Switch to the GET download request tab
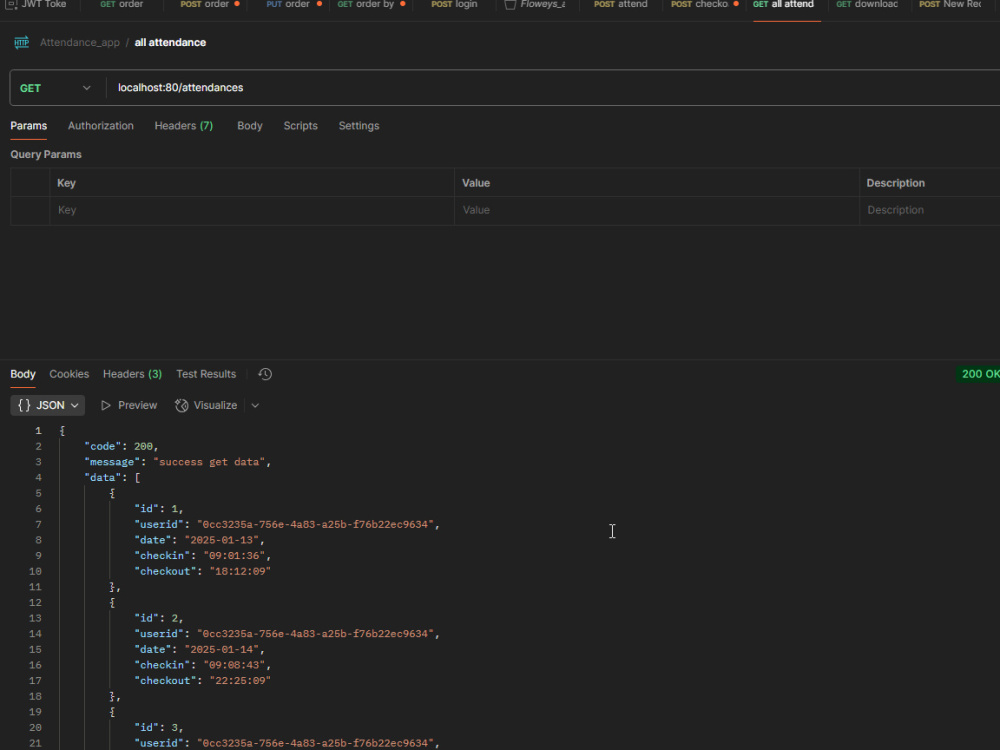 click(x=867, y=4)
